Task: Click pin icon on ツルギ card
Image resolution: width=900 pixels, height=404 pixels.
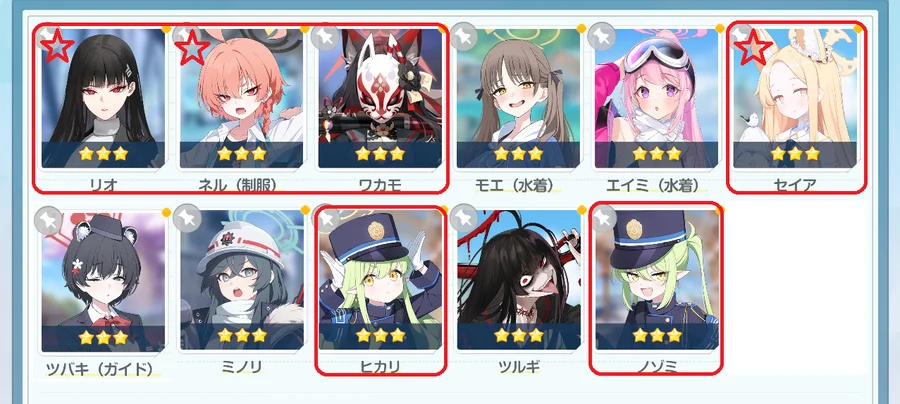Action: (464, 219)
